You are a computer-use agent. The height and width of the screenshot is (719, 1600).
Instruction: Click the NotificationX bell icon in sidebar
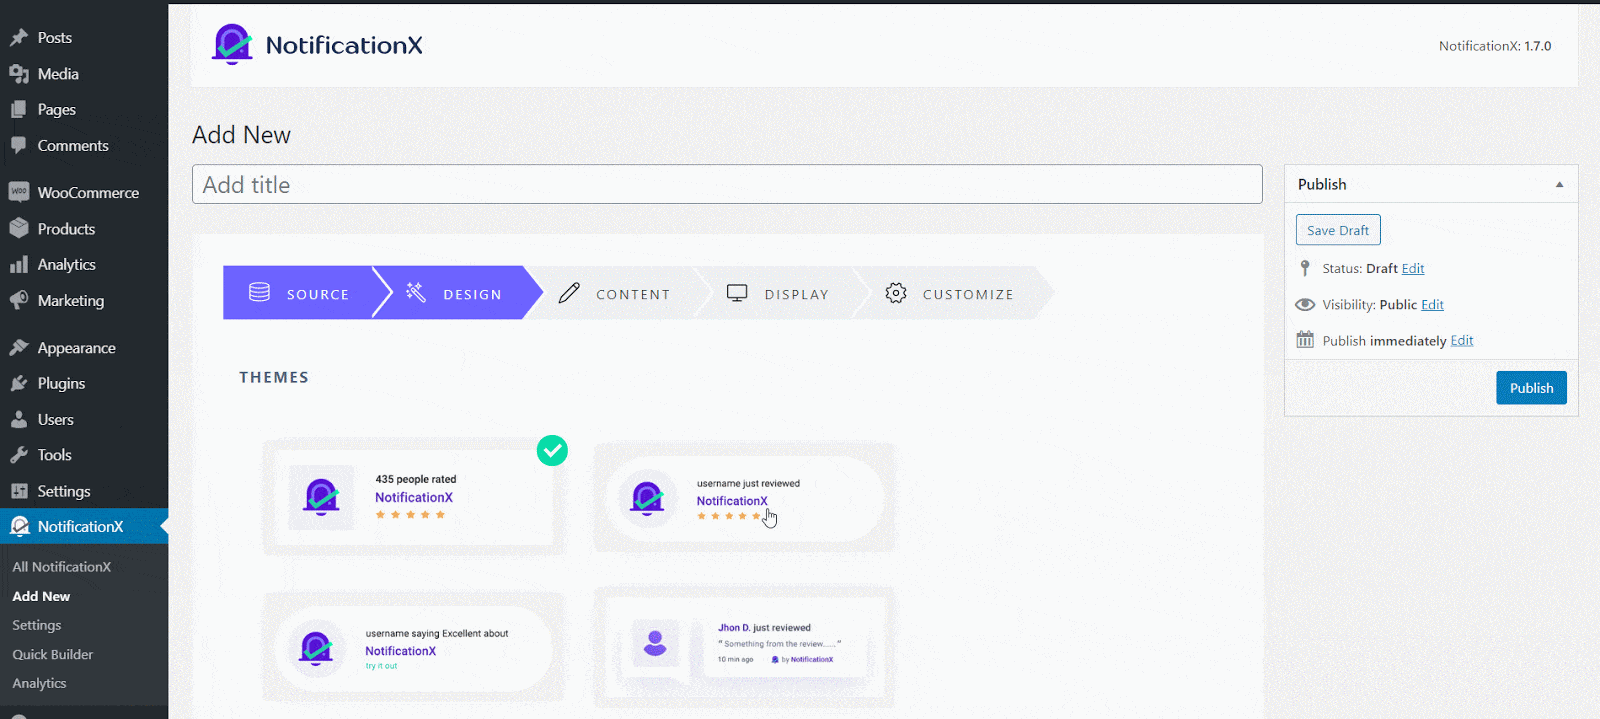[19, 527]
